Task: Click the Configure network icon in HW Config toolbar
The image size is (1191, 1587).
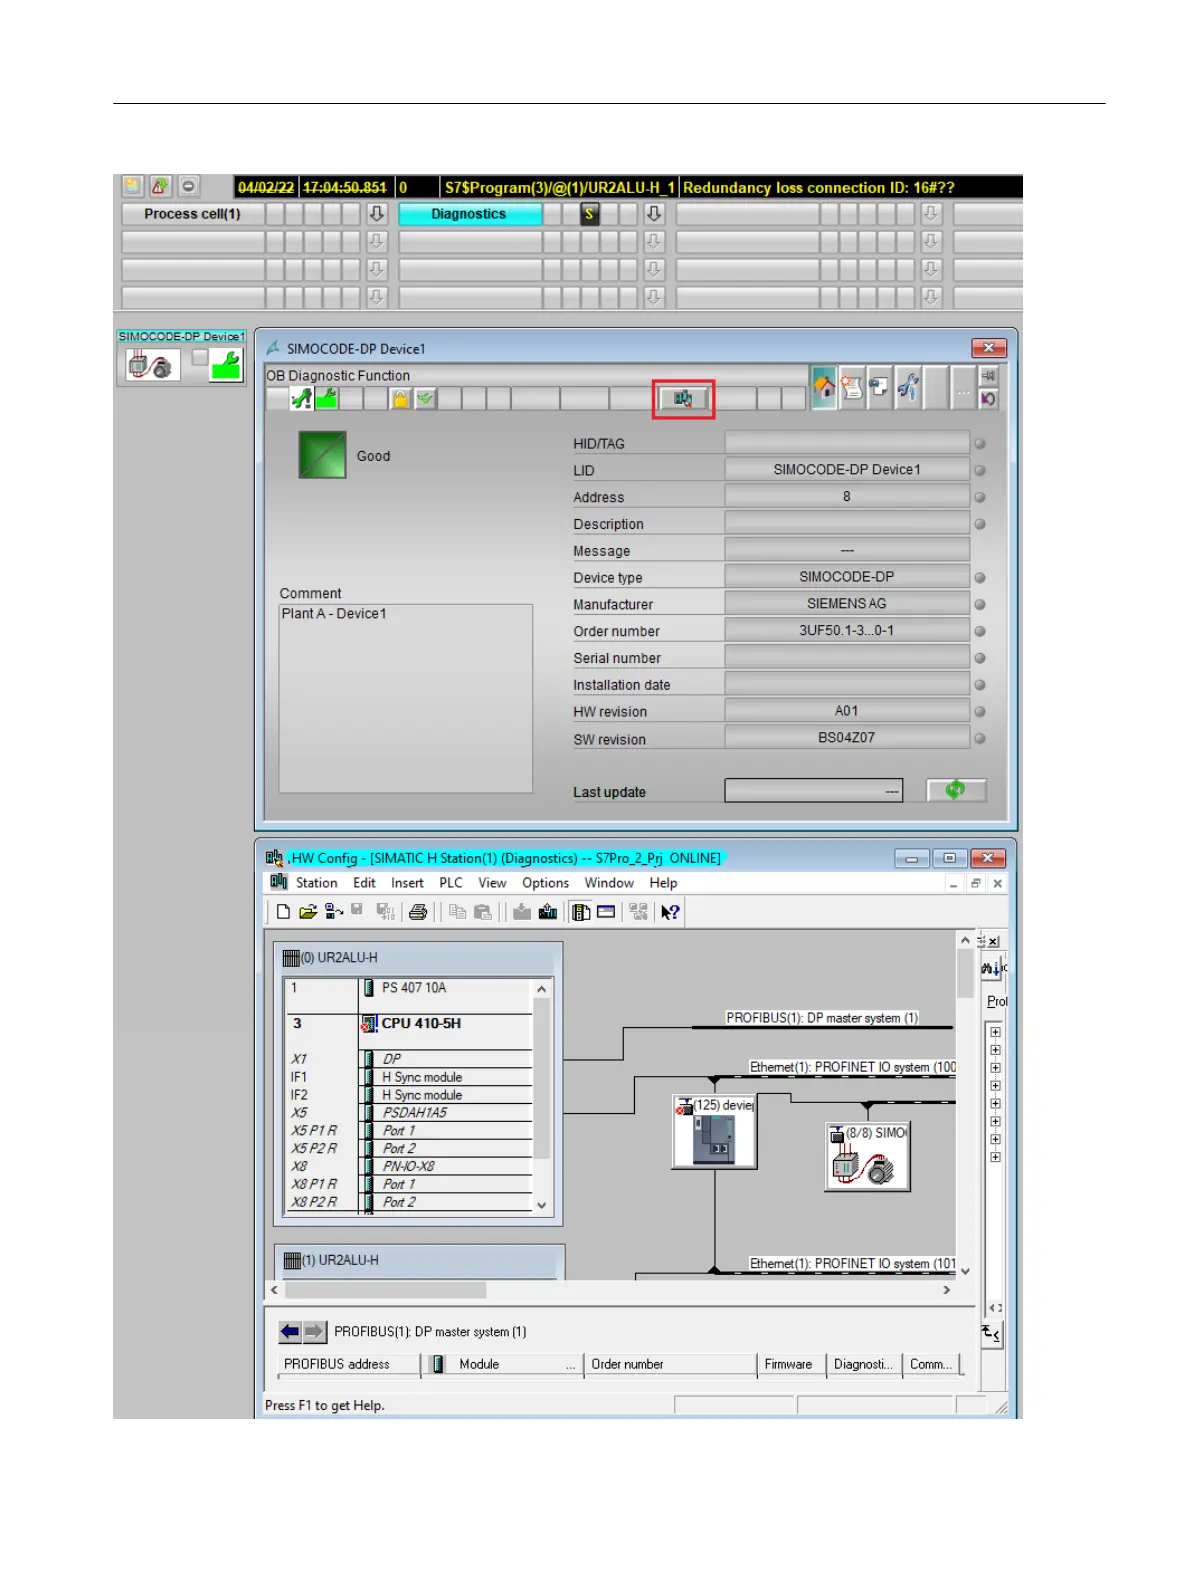Action: click(x=638, y=912)
